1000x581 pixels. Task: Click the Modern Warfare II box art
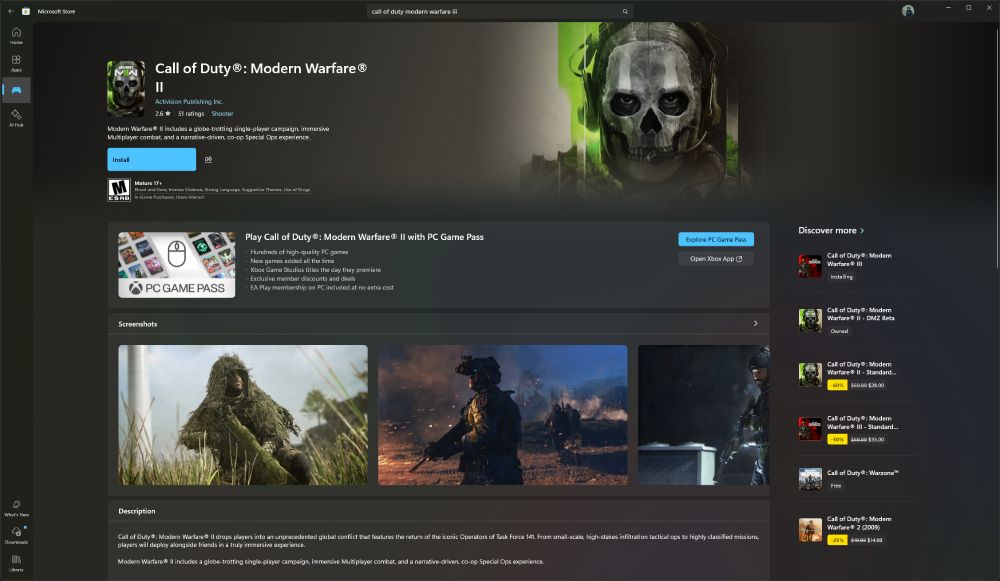tap(126, 89)
